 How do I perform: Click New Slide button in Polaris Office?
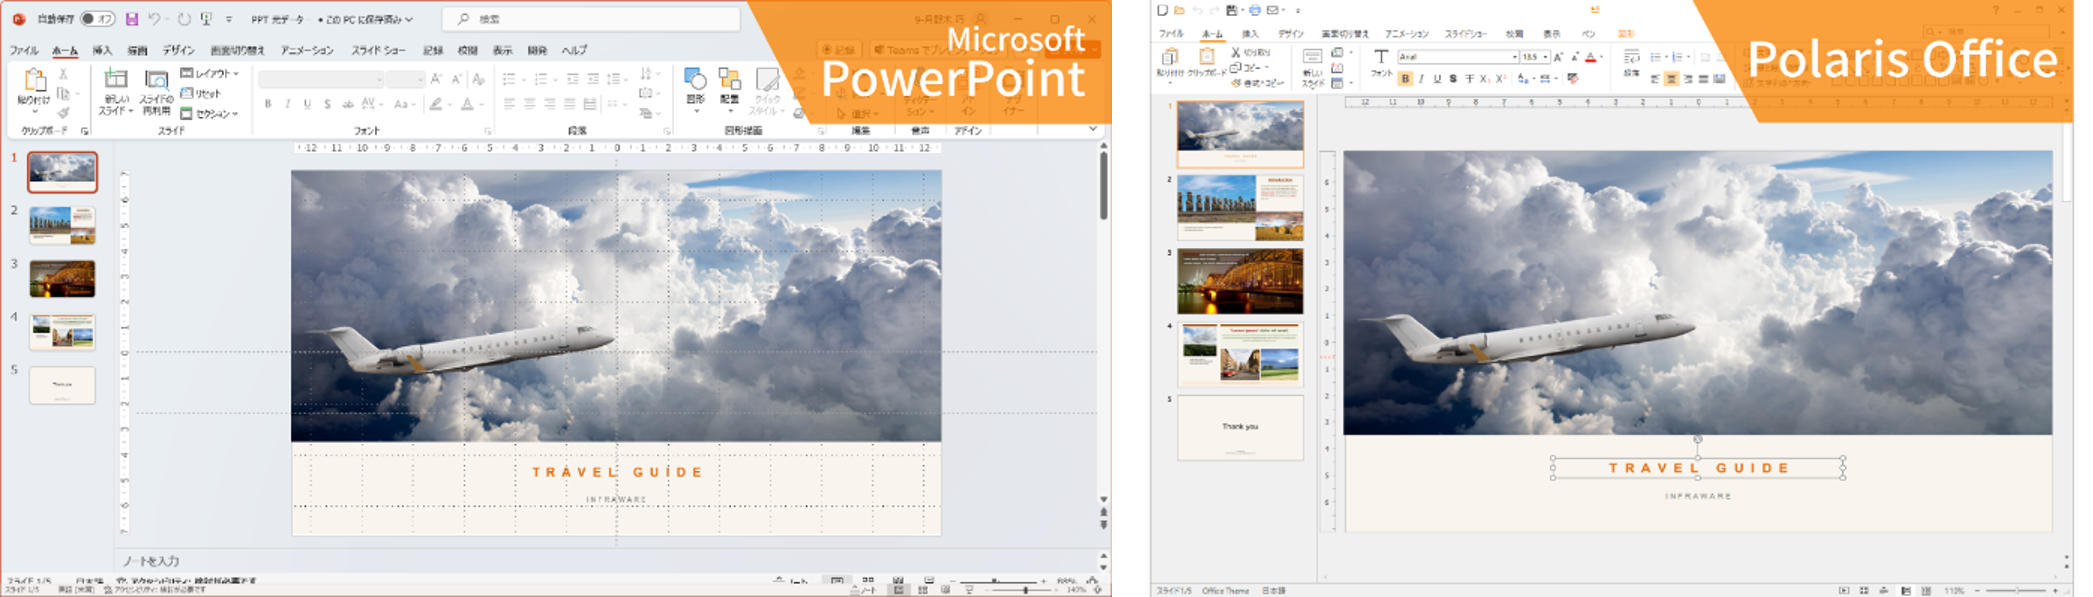(x=1313, y=68)
